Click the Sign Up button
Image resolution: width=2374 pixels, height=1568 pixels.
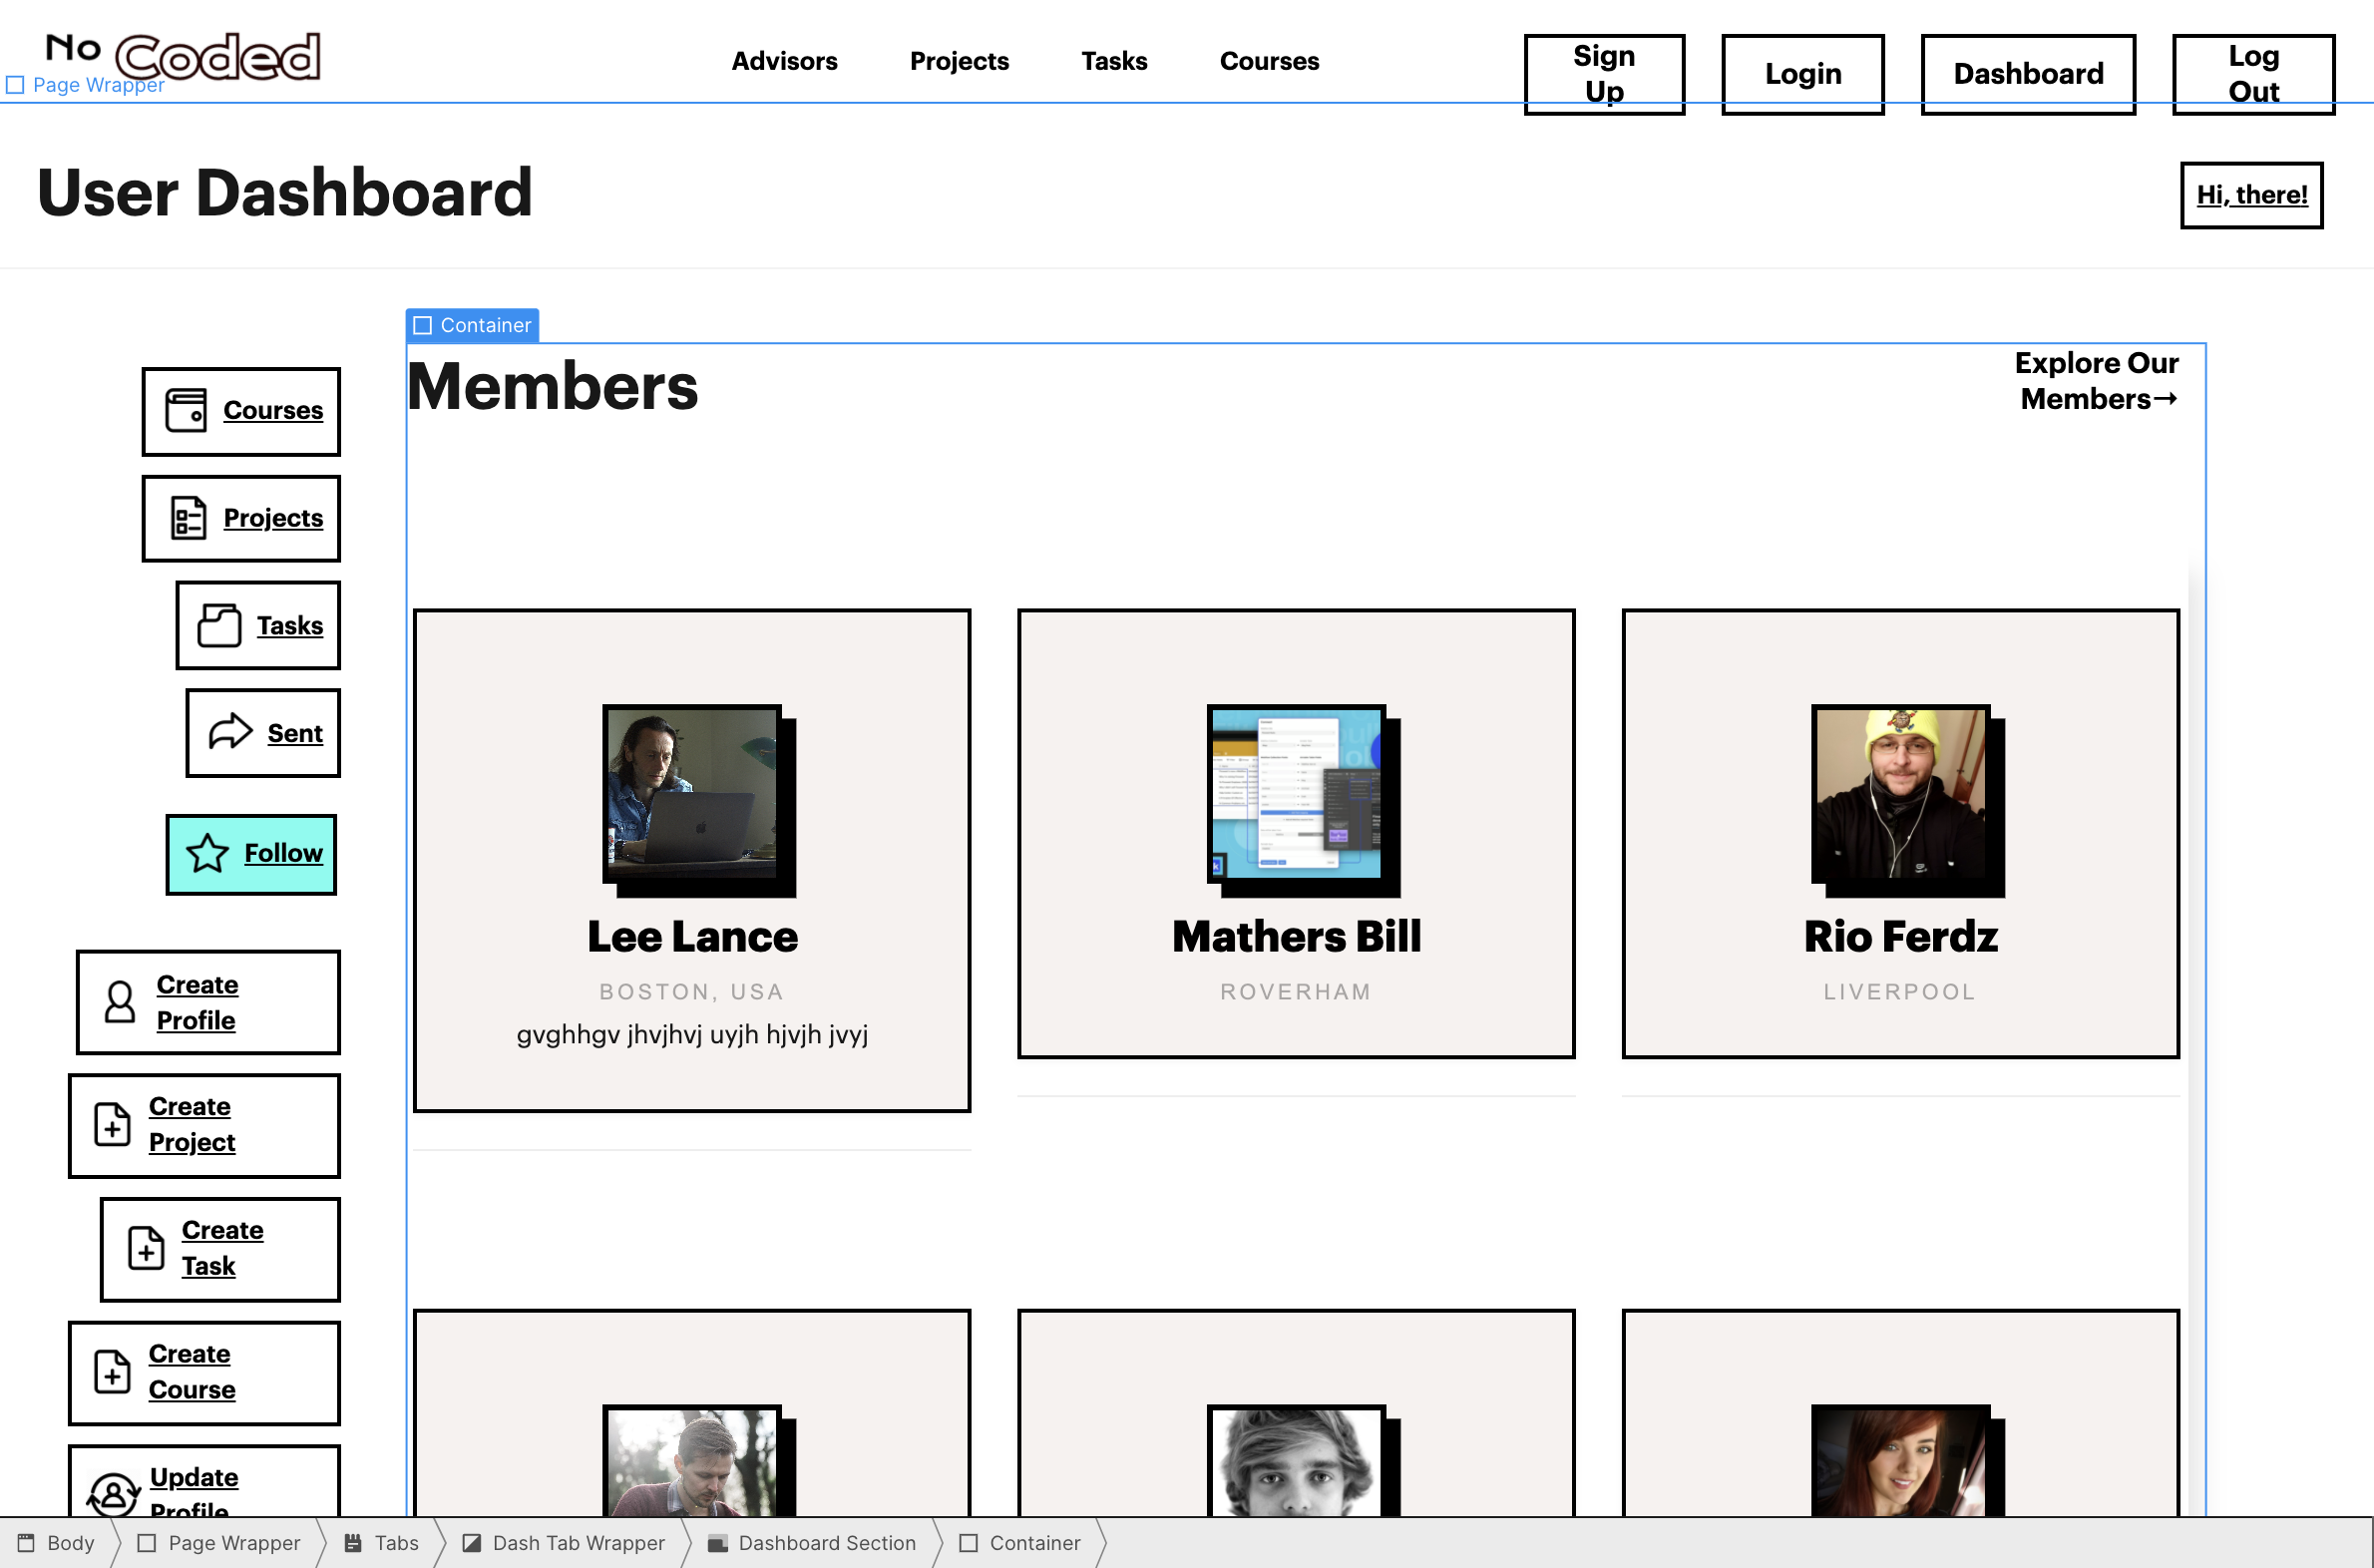(x=1603, y=73)
